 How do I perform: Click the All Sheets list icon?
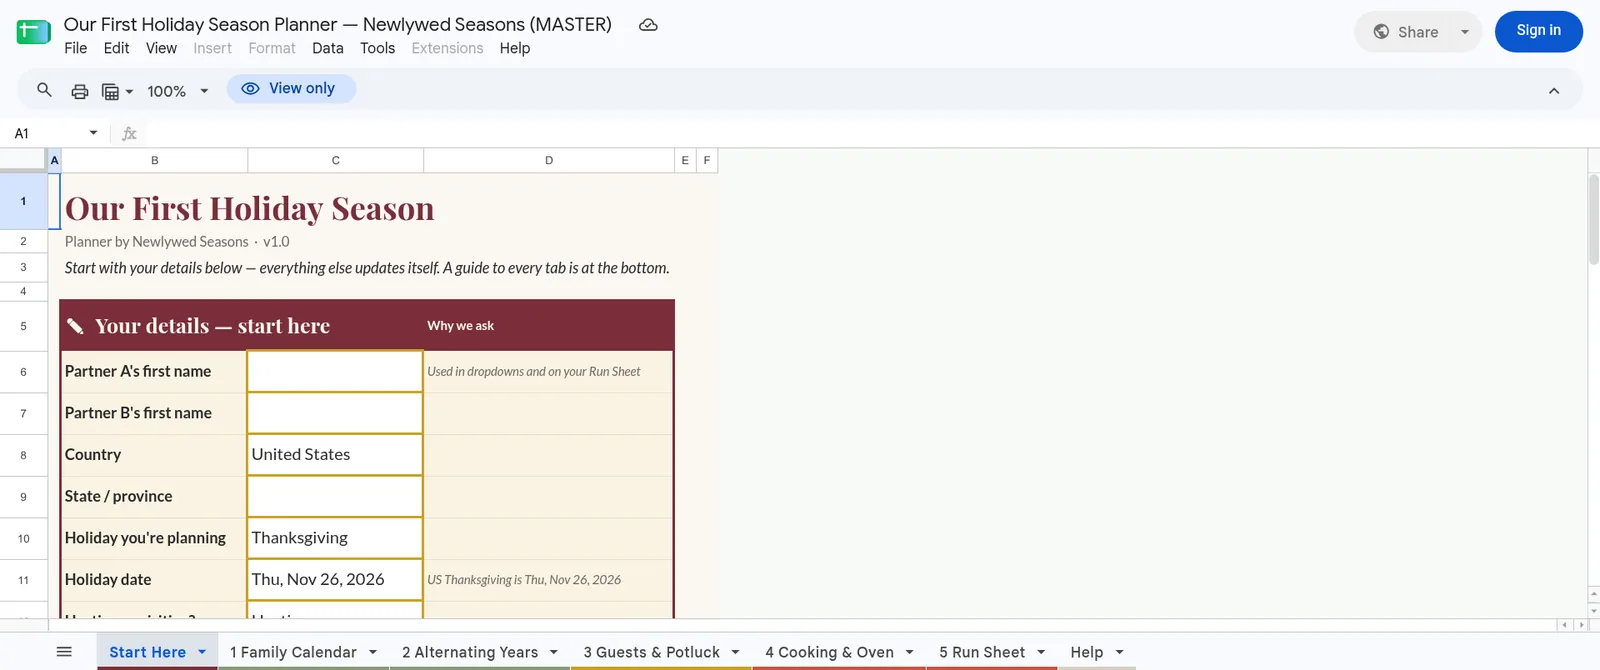coord(64,652)
